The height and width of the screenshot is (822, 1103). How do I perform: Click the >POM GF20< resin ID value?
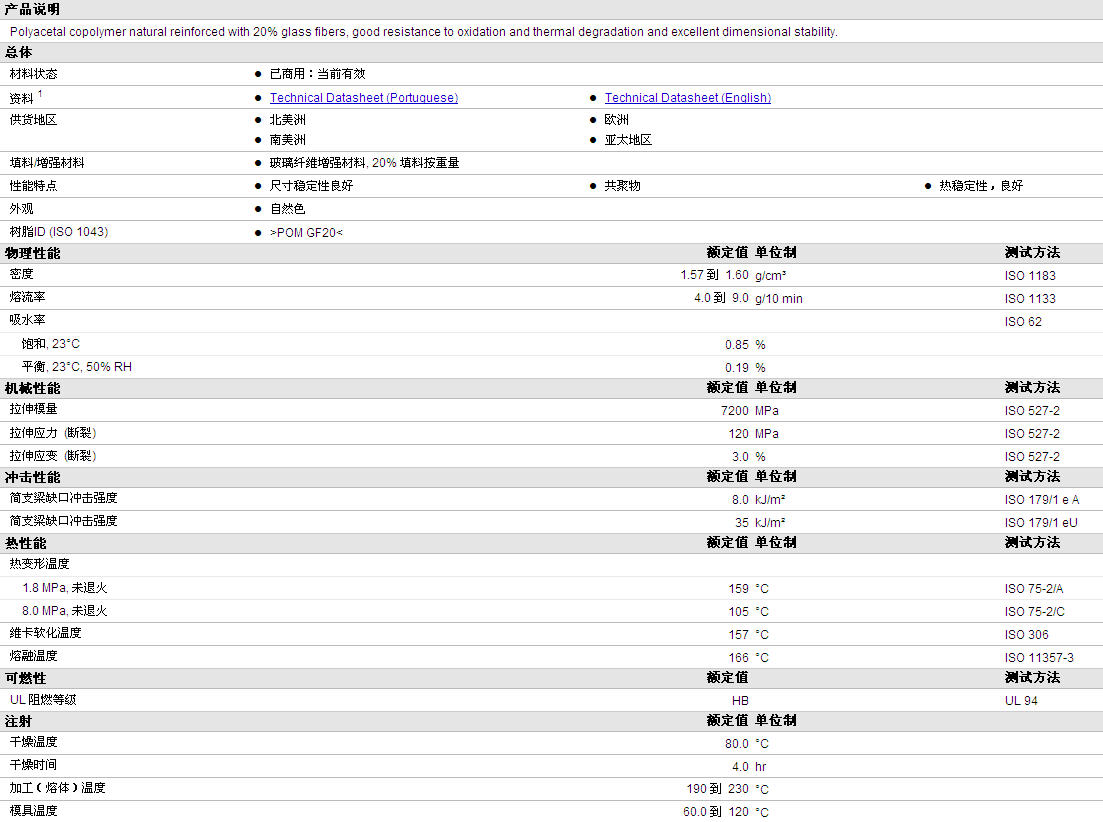point(306,232)
